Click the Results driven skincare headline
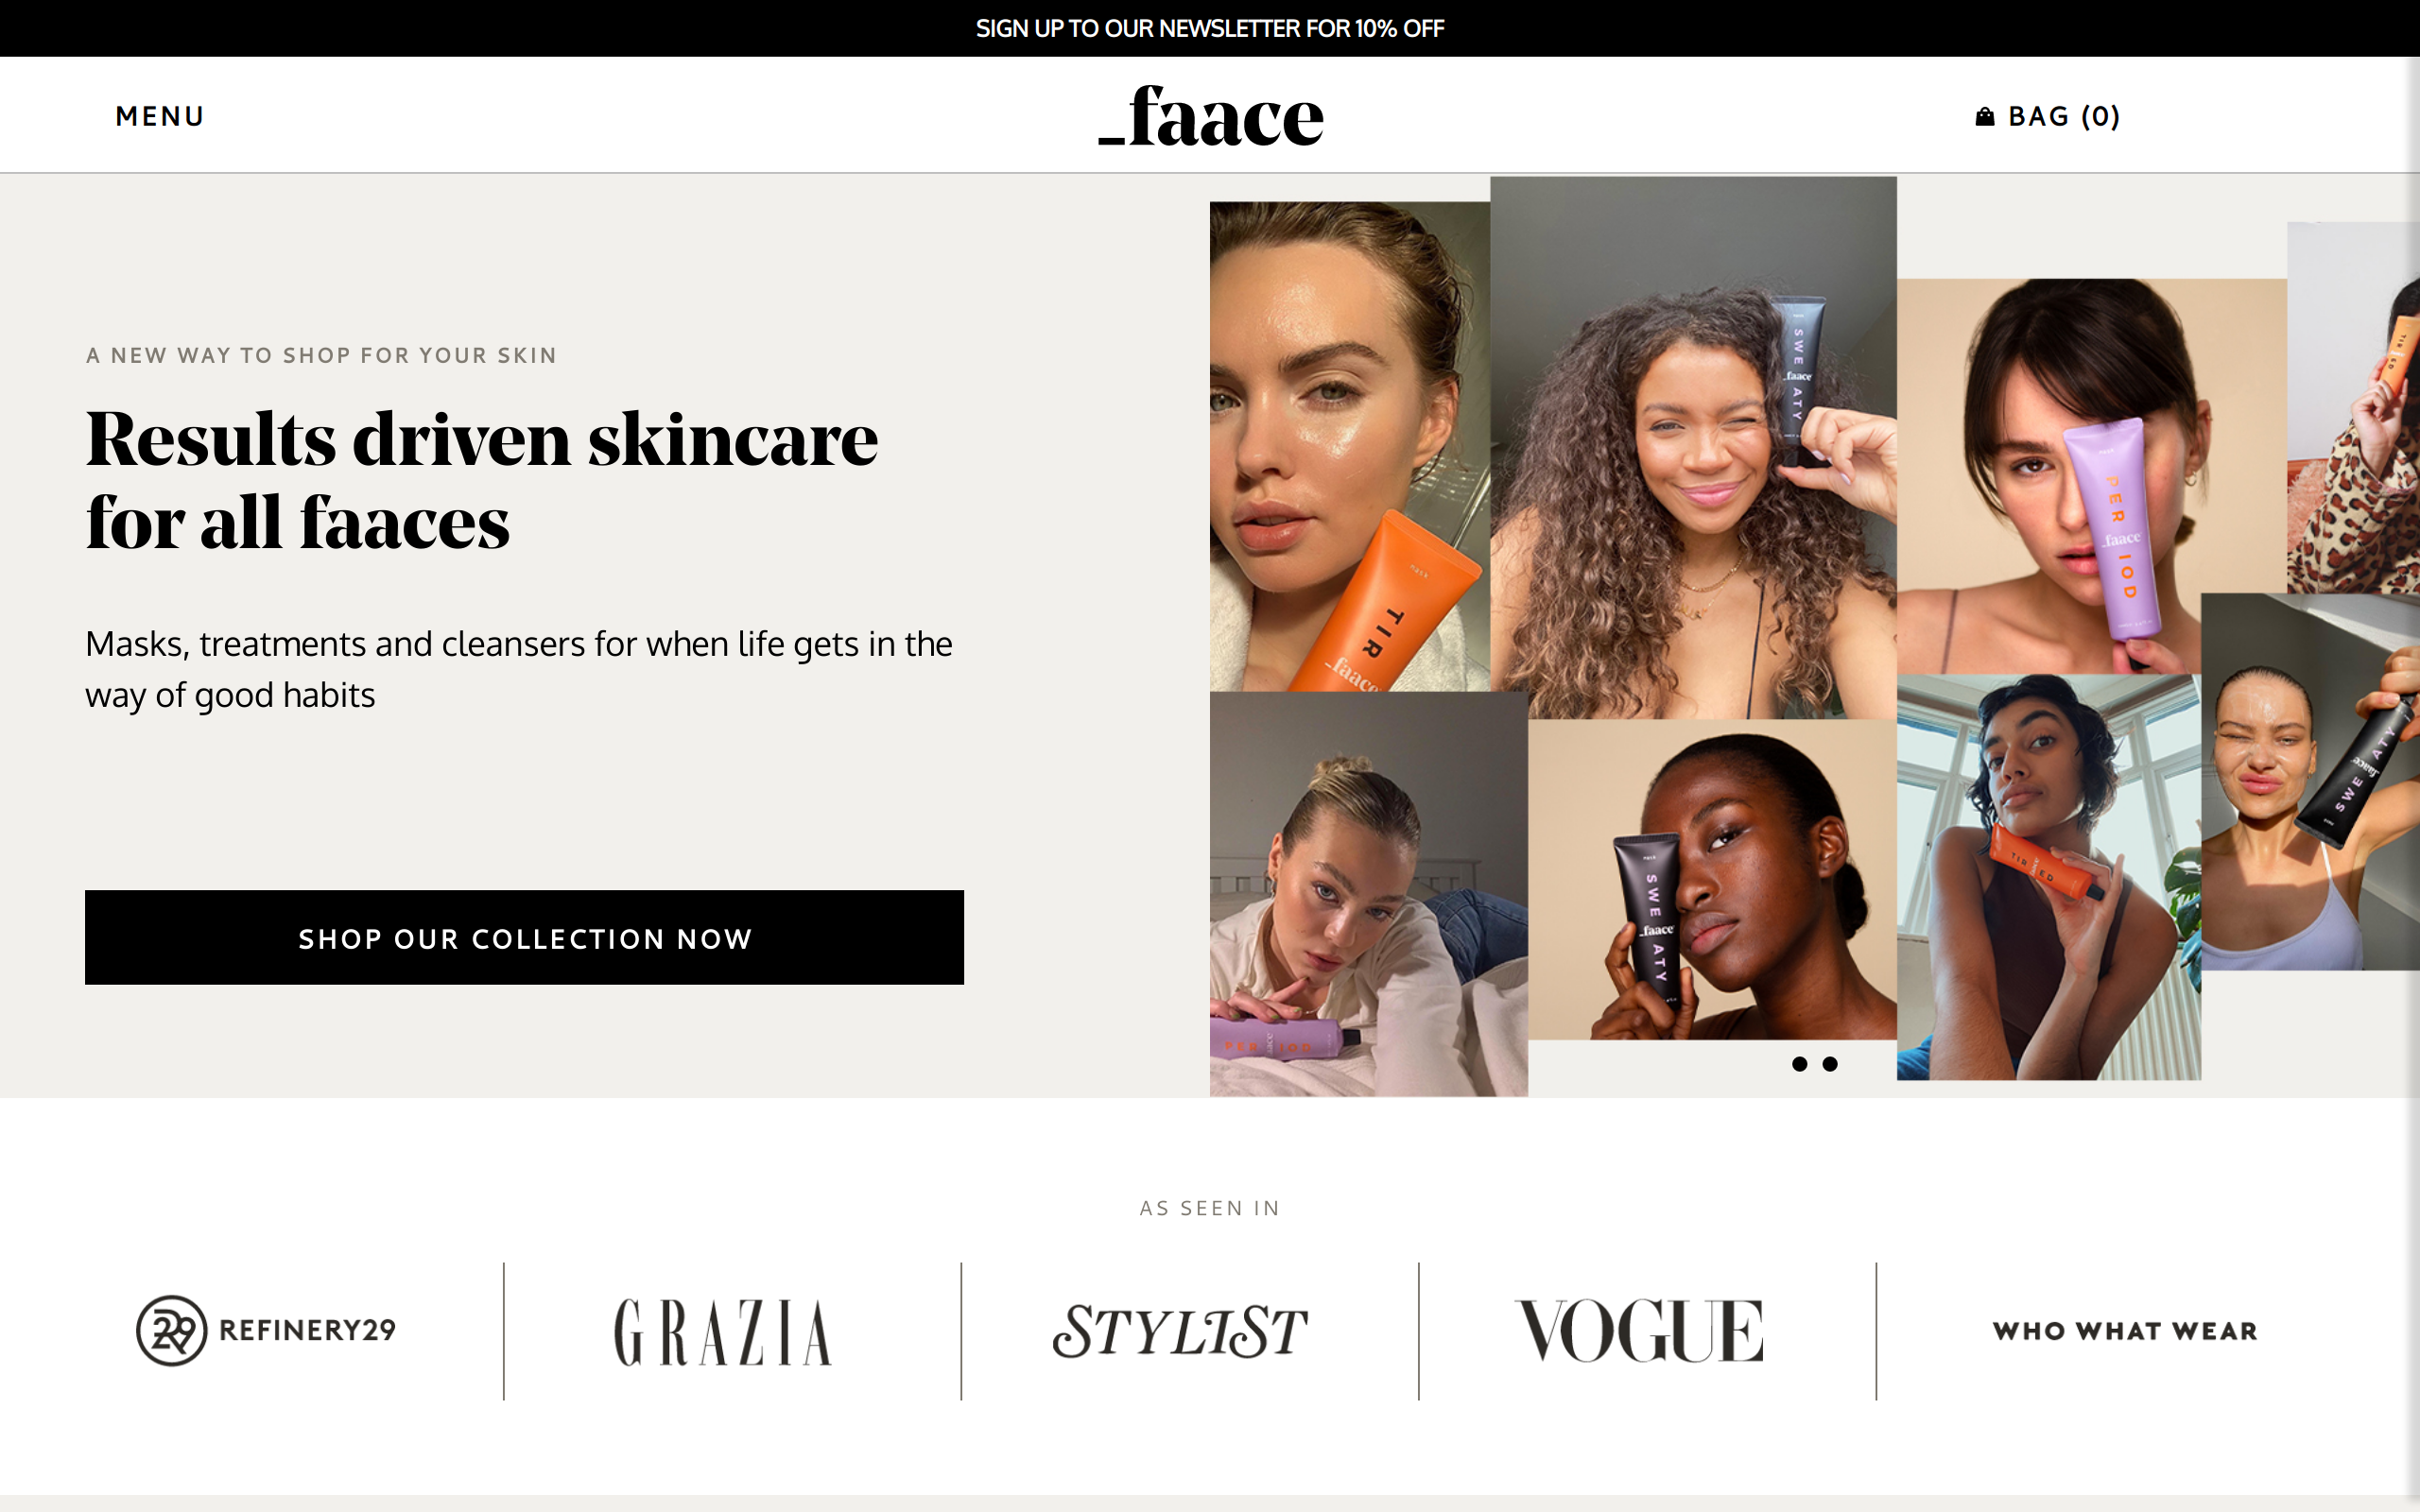This screenshot has width=2420, height=1512. click(x=482, y=480)
